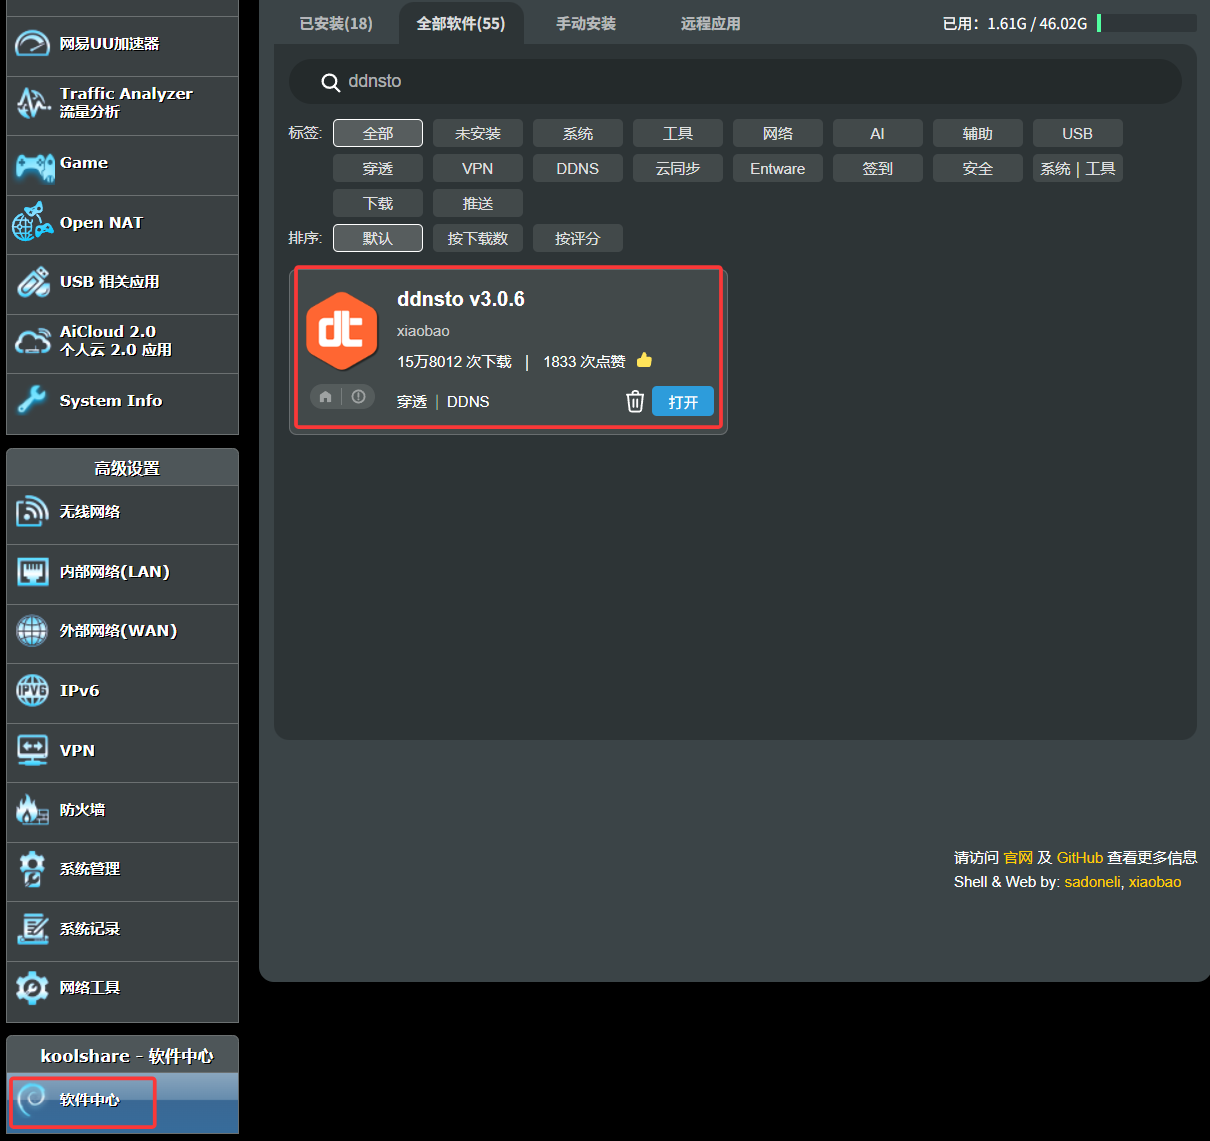Click the AiCloud 2.0 cloud icon

click(33, 342)
